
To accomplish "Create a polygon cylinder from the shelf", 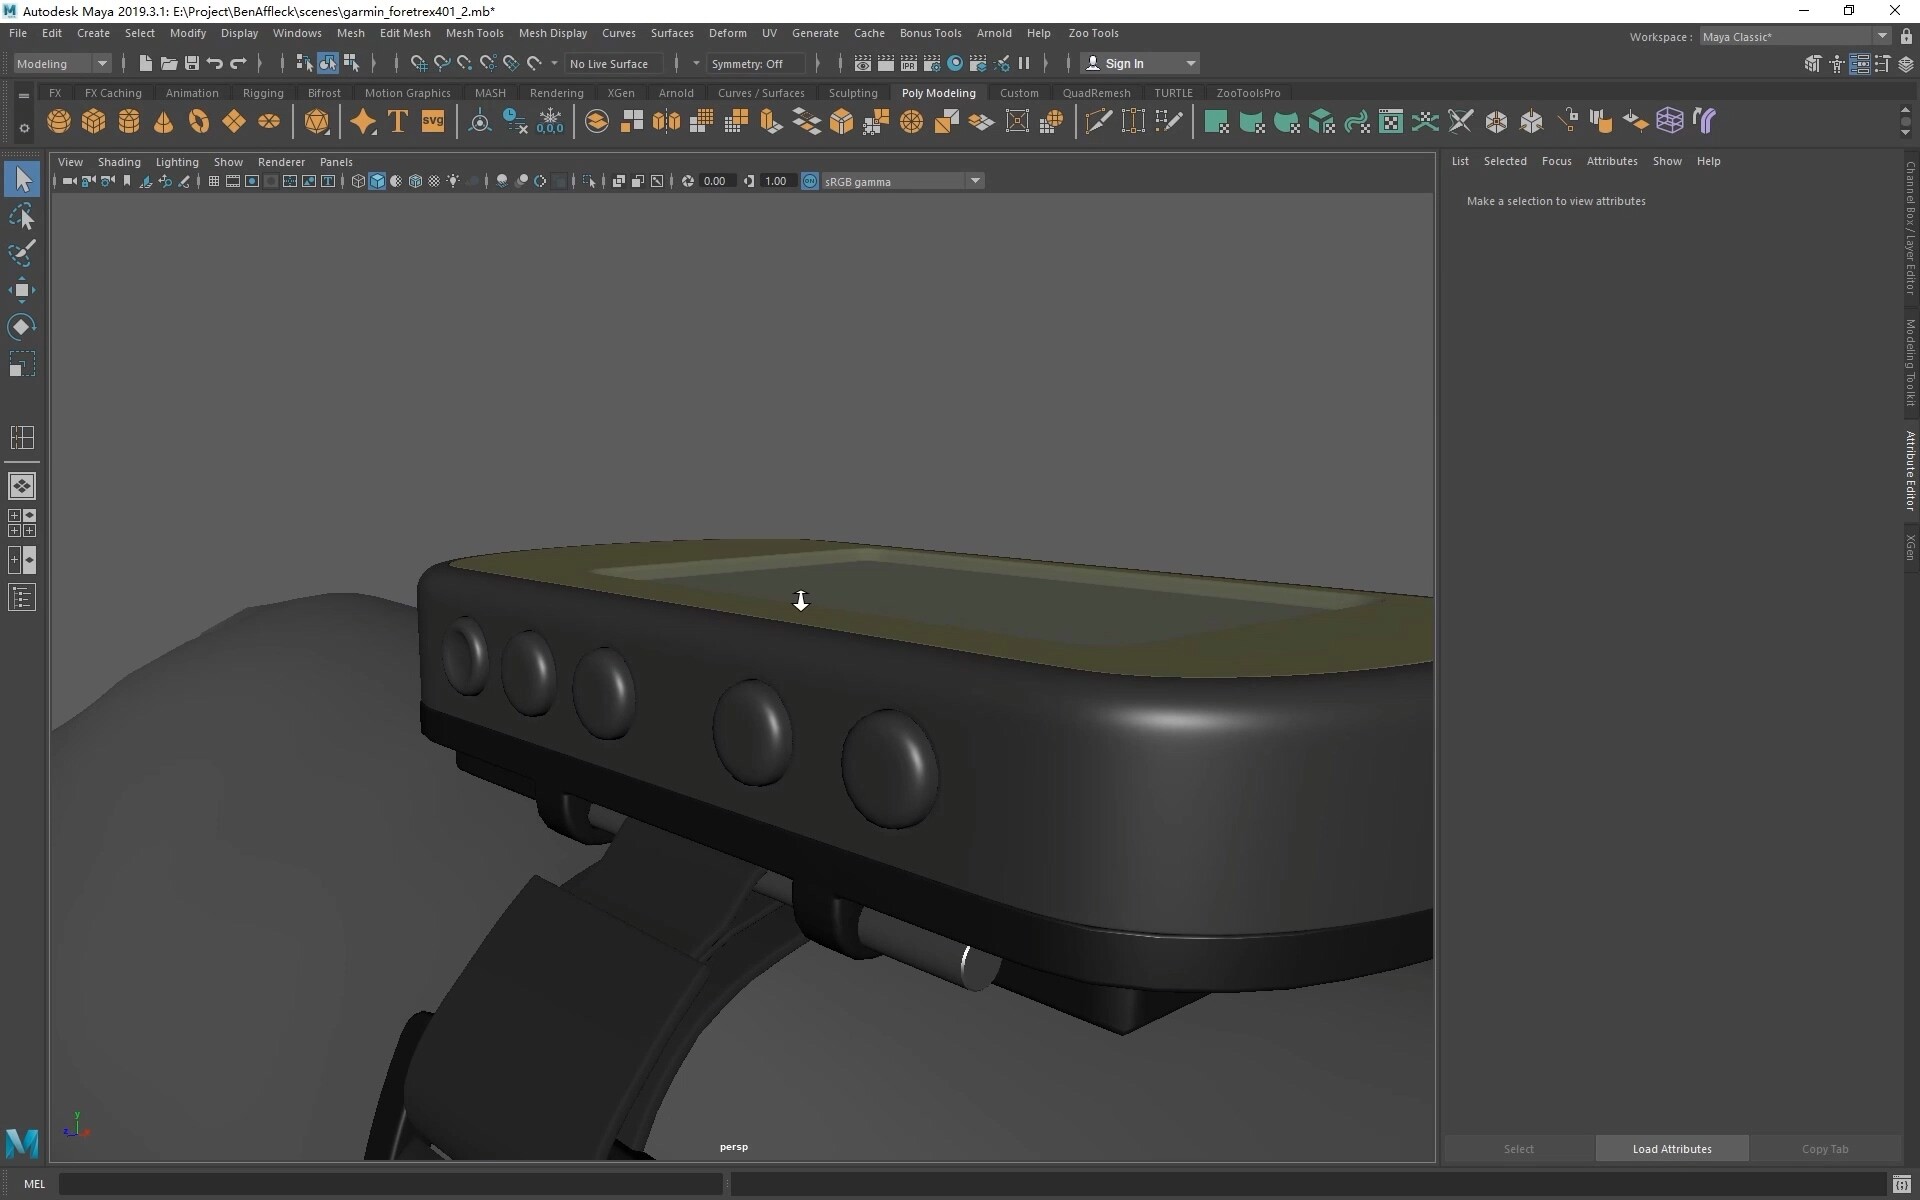I will (x=128, y=121).
